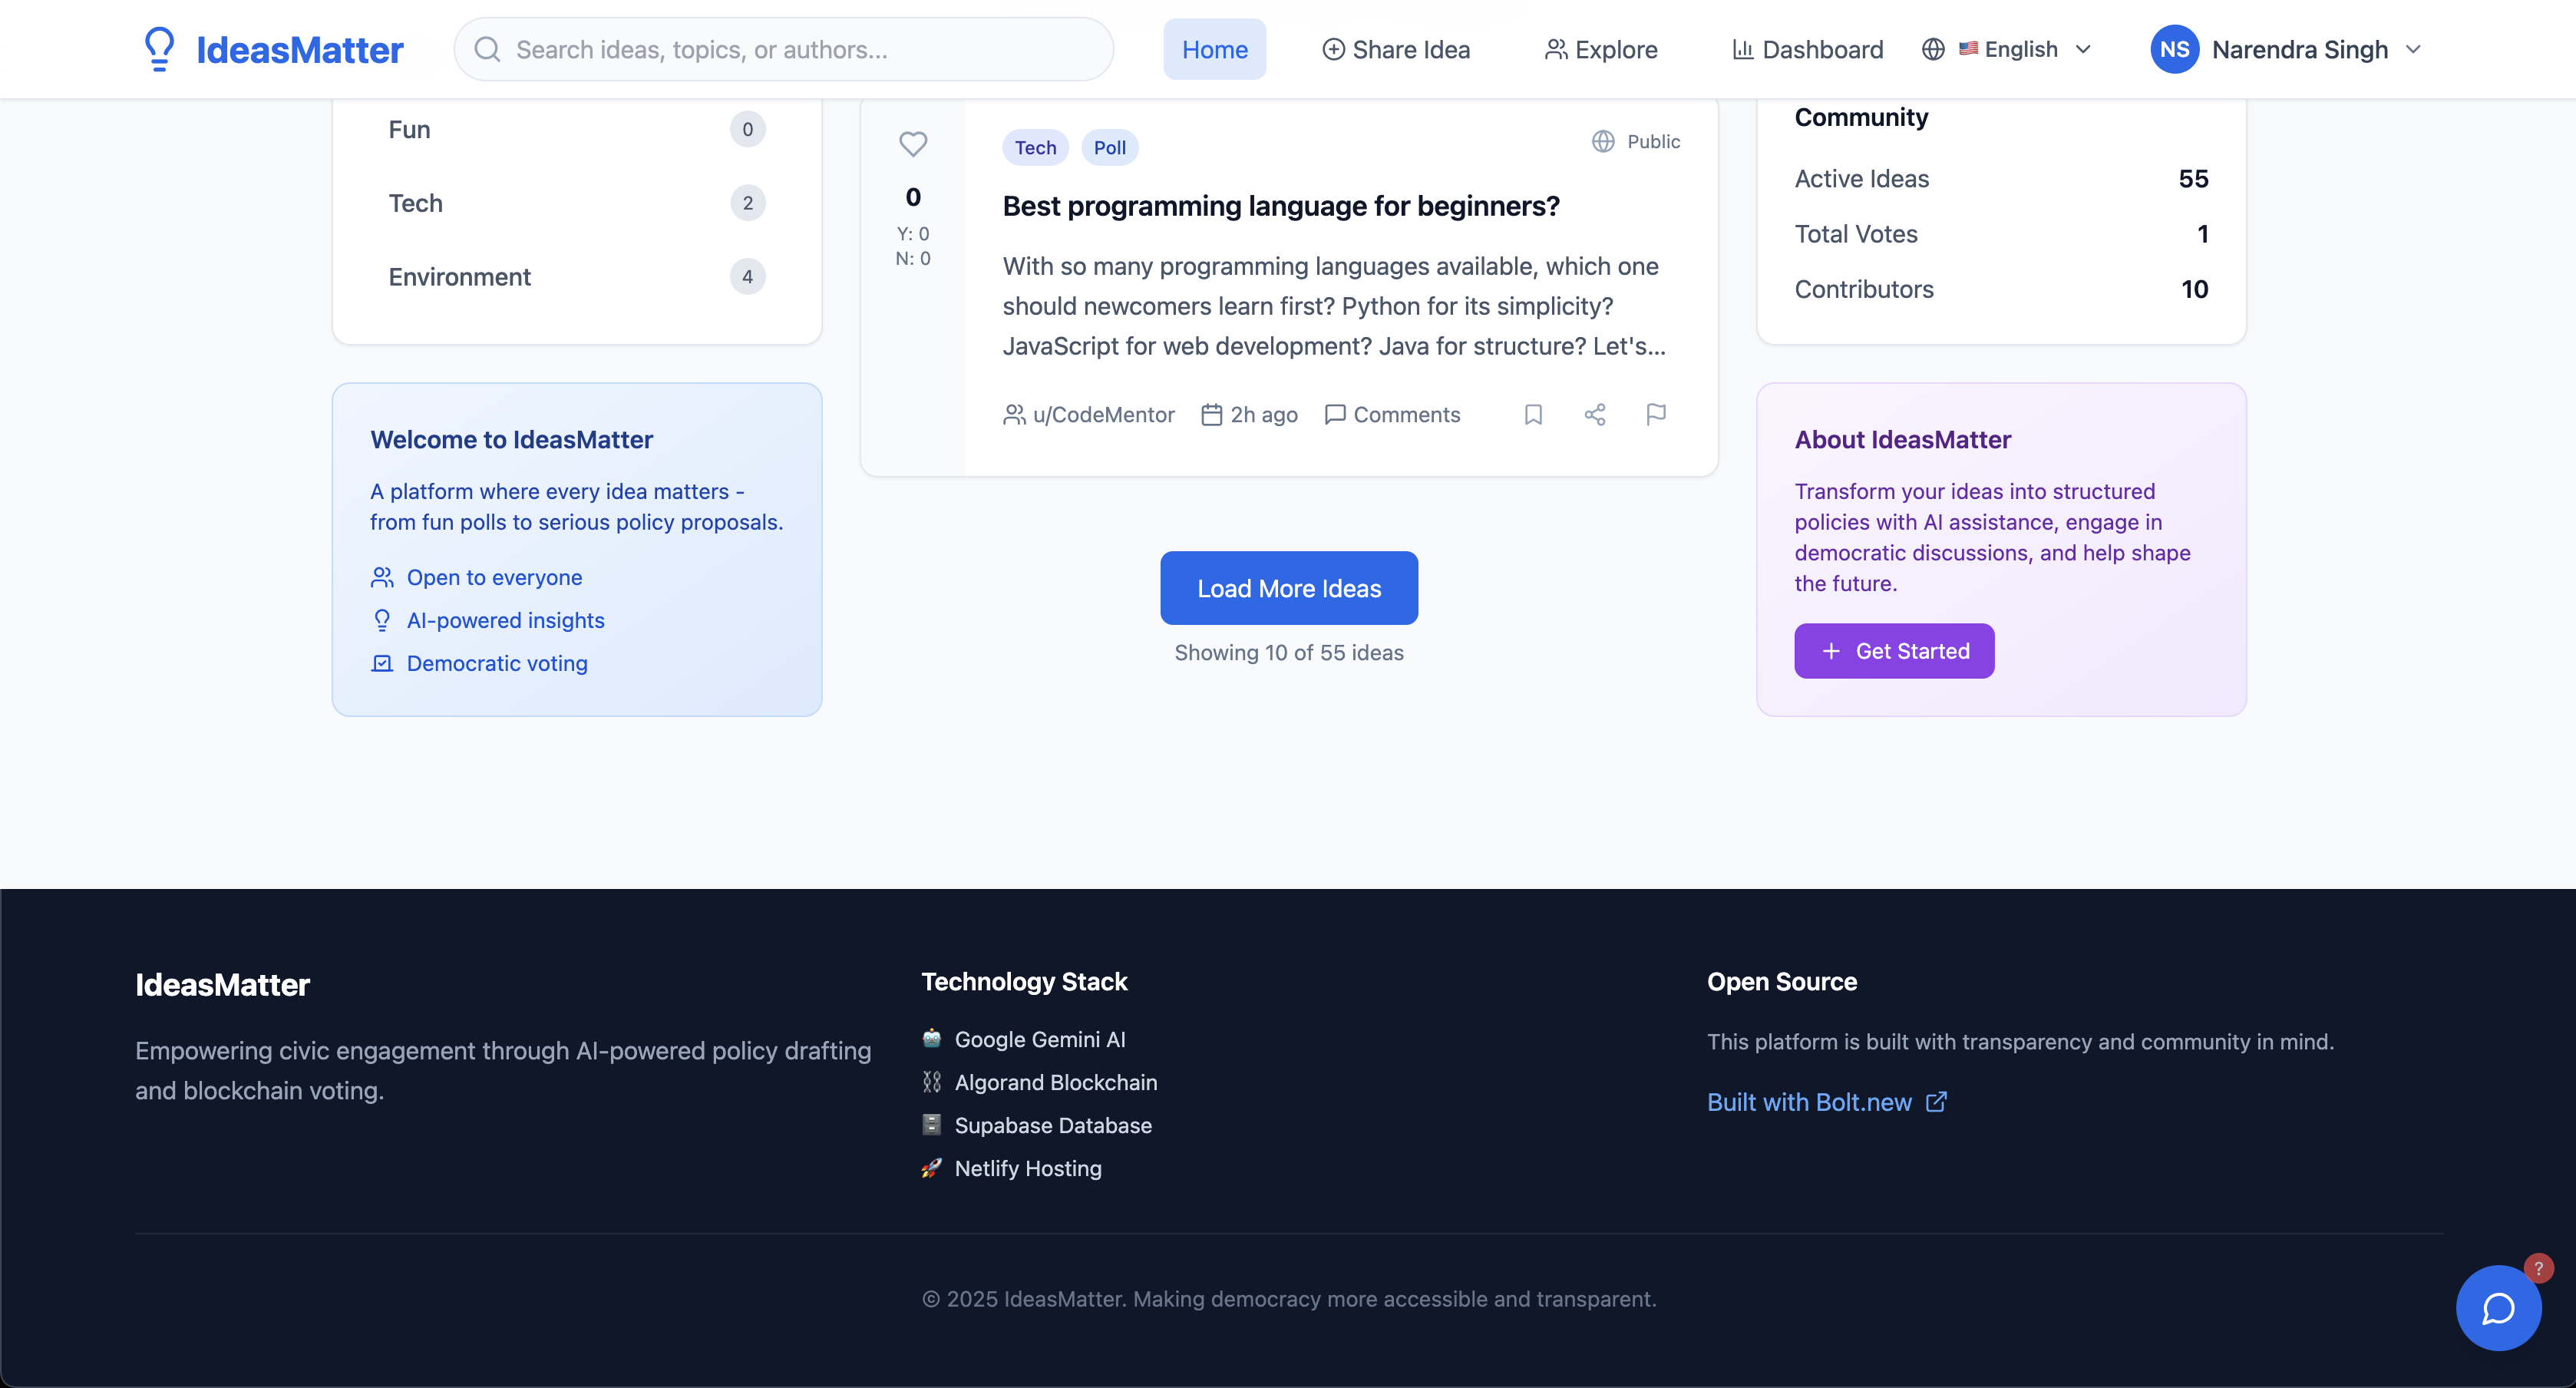Go to the Explore page
Screen dimensions: 2576x1388
[x=1601, y=49]
